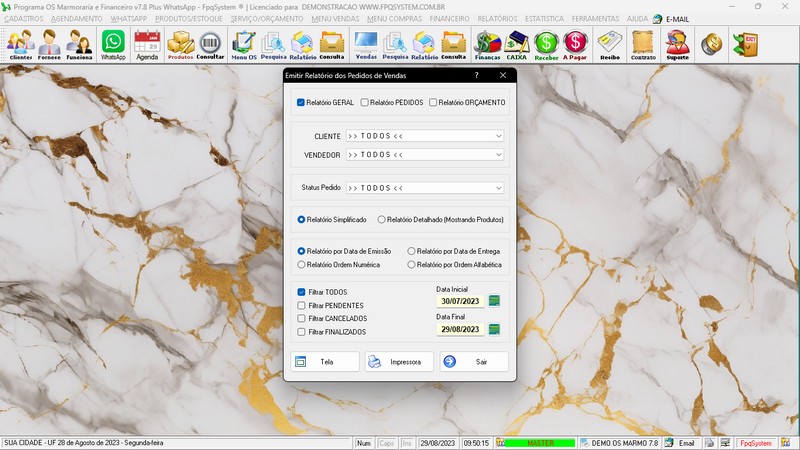The height and width of the screenshot is (450, 800).
Task: Toggle the Filtrar TODOS checkbox
Action: [301, 292]
